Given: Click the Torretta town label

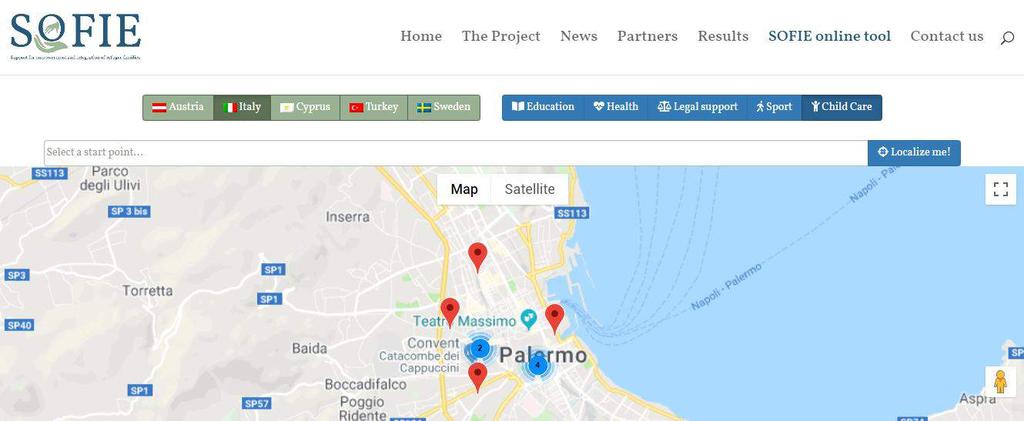Looking at the screenshot, I should [x=148, y=290].
